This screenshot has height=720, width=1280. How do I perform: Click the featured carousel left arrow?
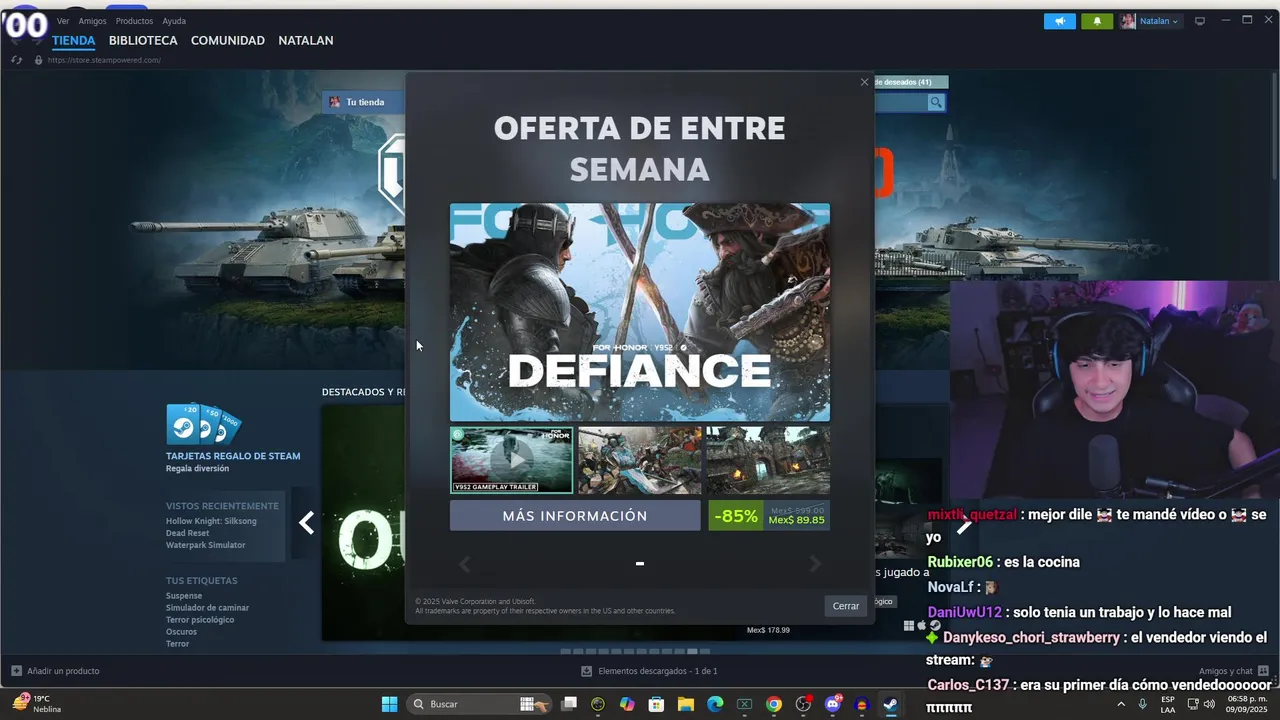[306, 523]
